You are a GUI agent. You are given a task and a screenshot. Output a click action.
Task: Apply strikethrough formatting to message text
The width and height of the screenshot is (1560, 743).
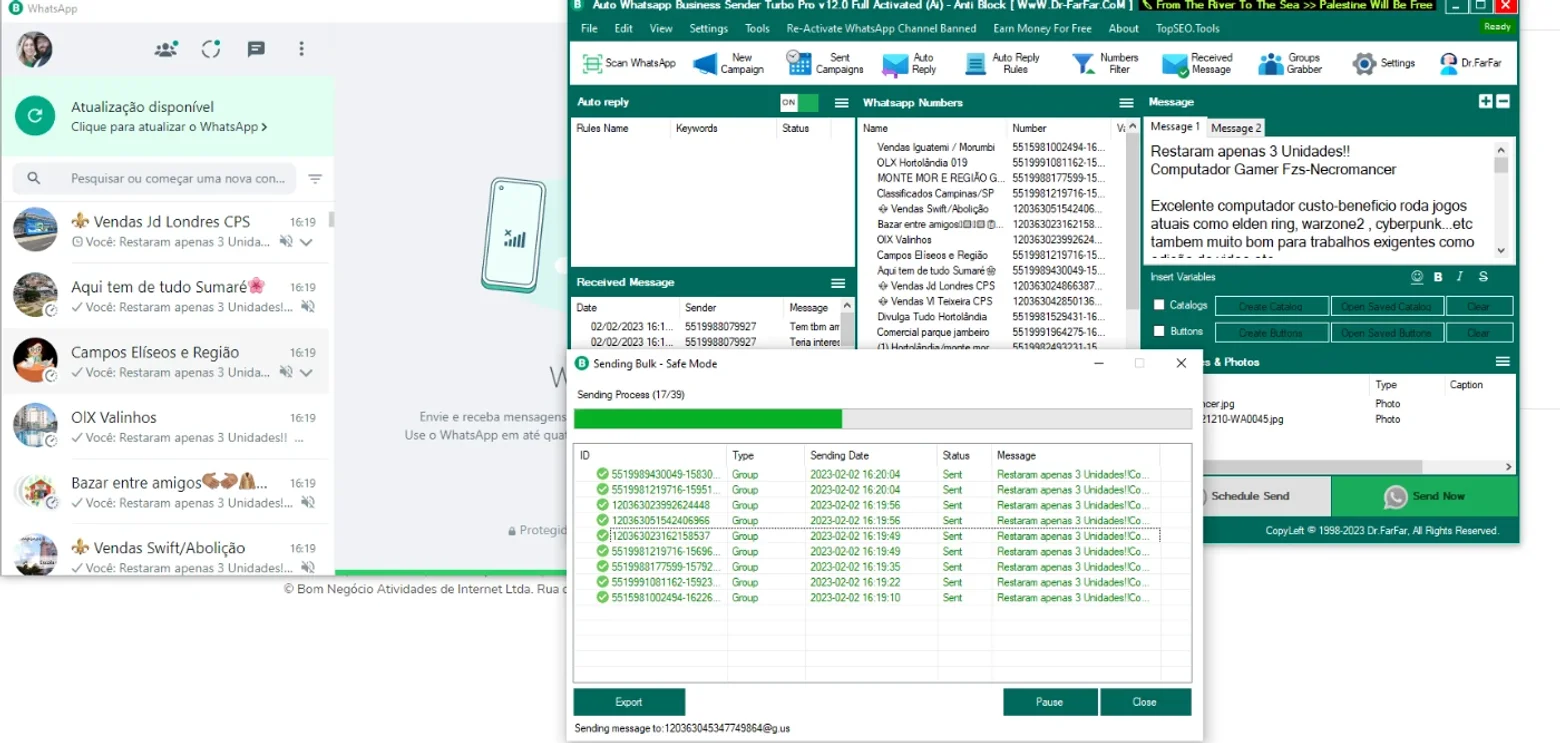(x=1483, y=277)
